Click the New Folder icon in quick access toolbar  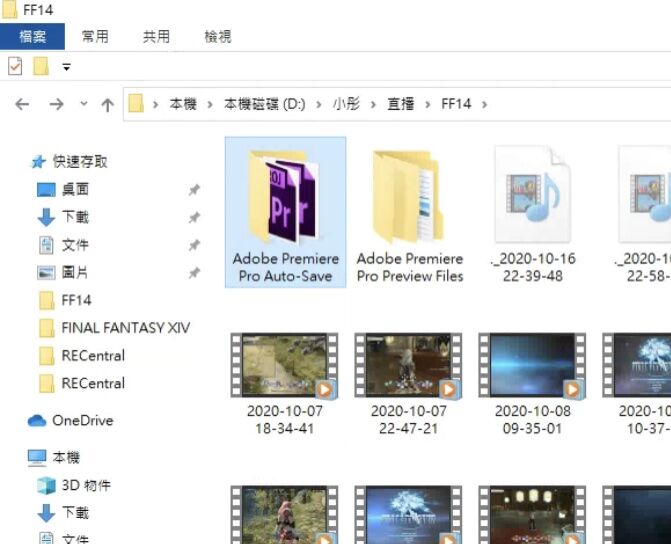point(41,66)
